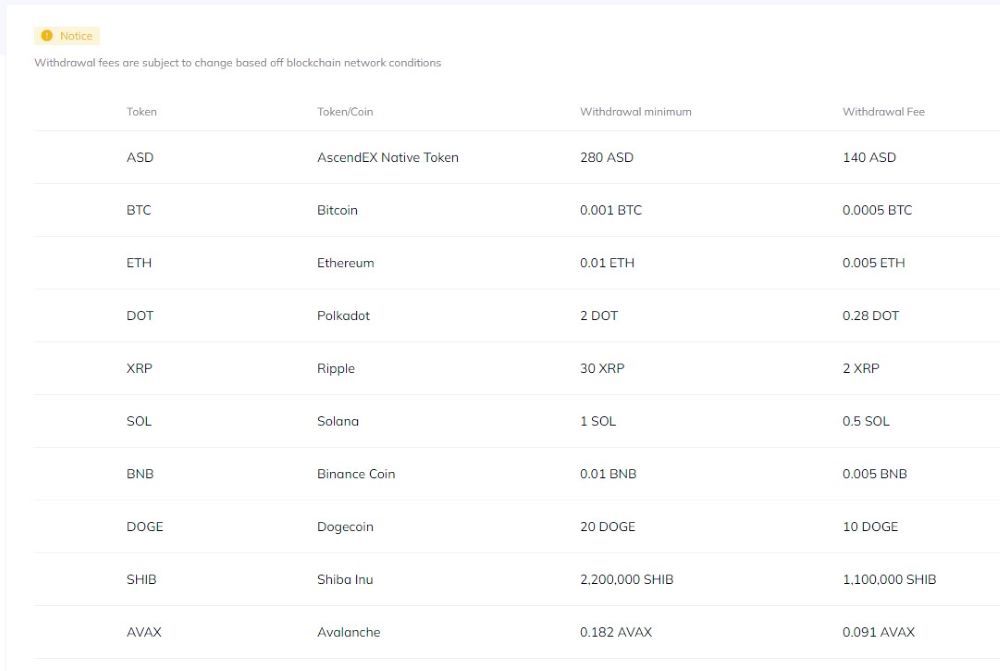This screenshot has height=671, width=1000.
Task: Select the SHIB token cell
Action: pyautogui.click(x=141, y=580)
